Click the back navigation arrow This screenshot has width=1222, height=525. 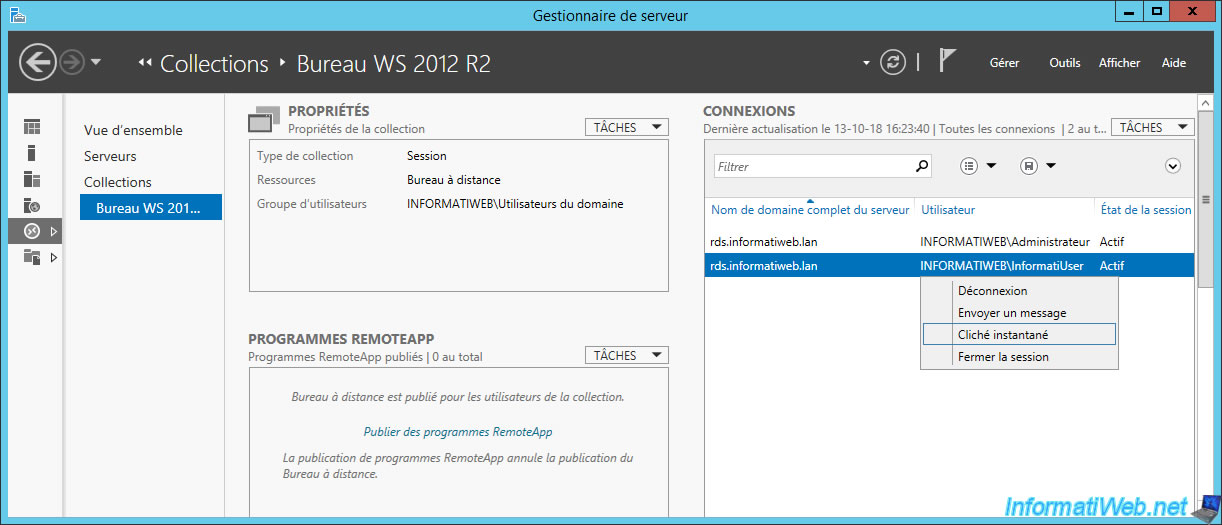coord(37,63)
